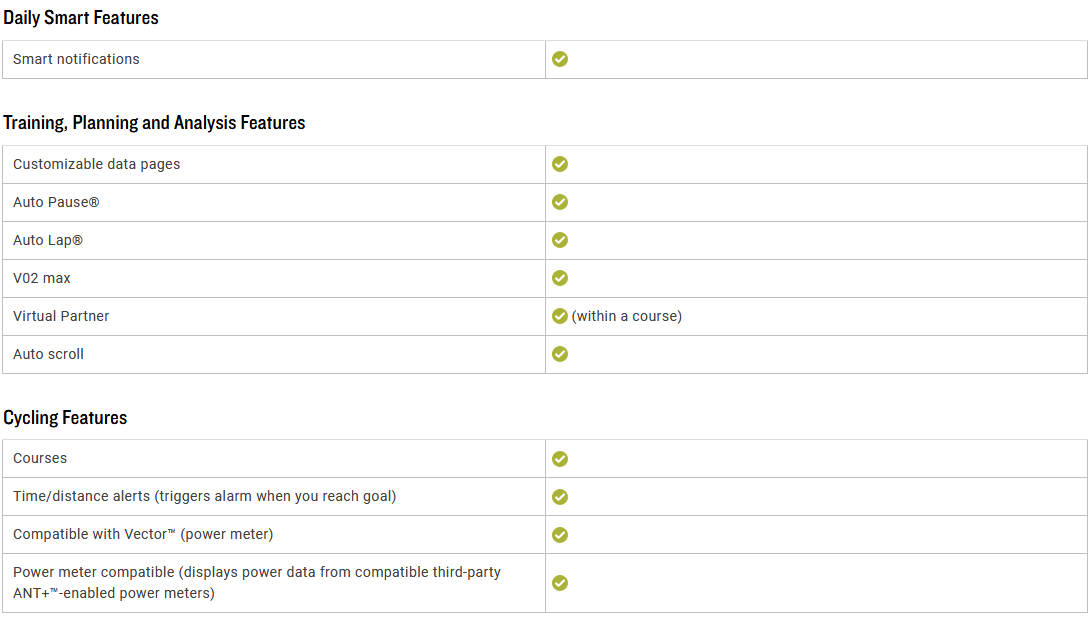The height and width of the screenshot is (620, 1092).
Task: Click the Courses row checkmark icon
Action: [560, 458]
